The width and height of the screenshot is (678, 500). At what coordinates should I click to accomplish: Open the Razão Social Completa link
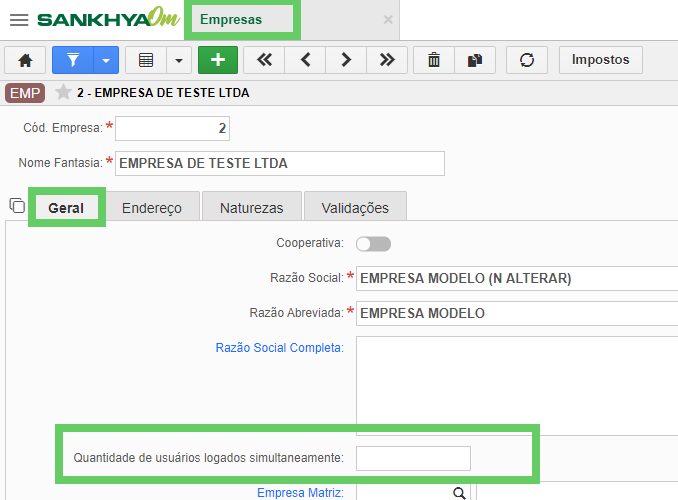click(x=279, y=348)
